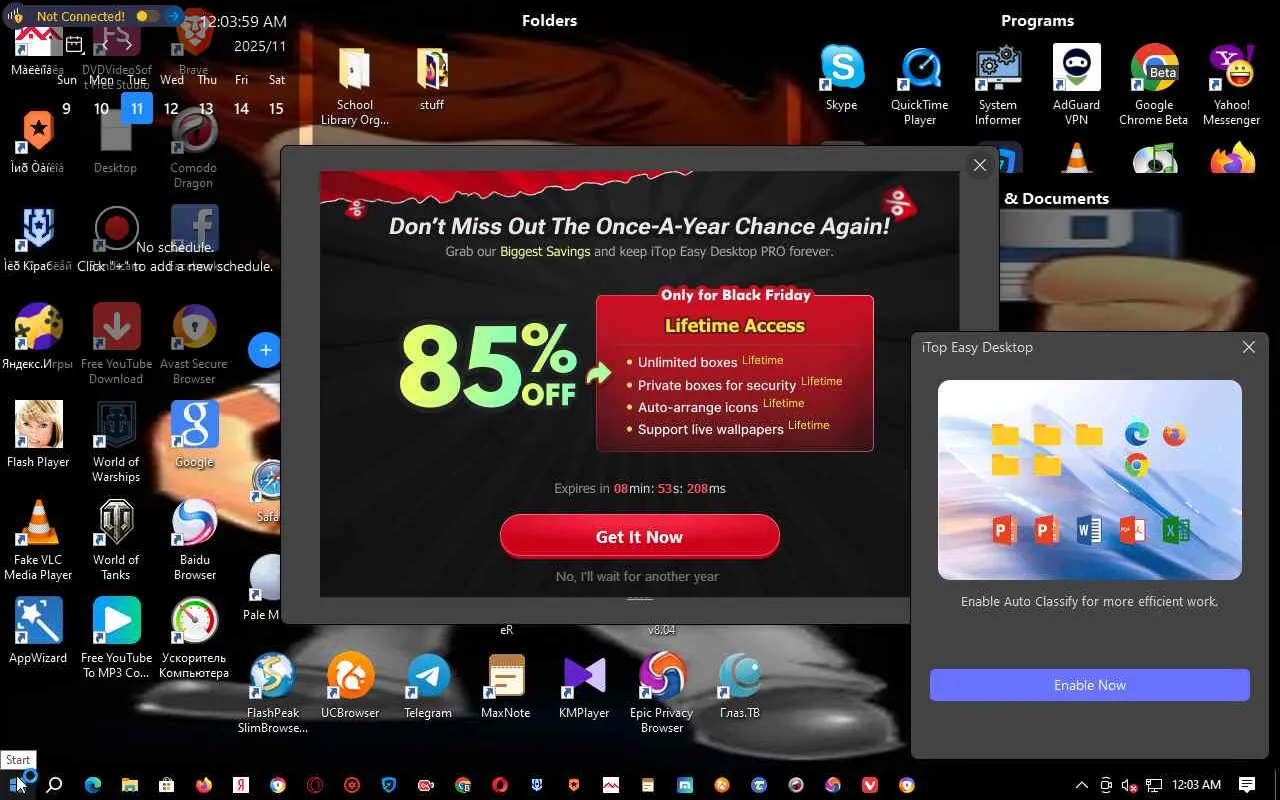Open the Google desktop shortcut
Viewport: 1280px width, 800px height.
(x=194, y=435)
